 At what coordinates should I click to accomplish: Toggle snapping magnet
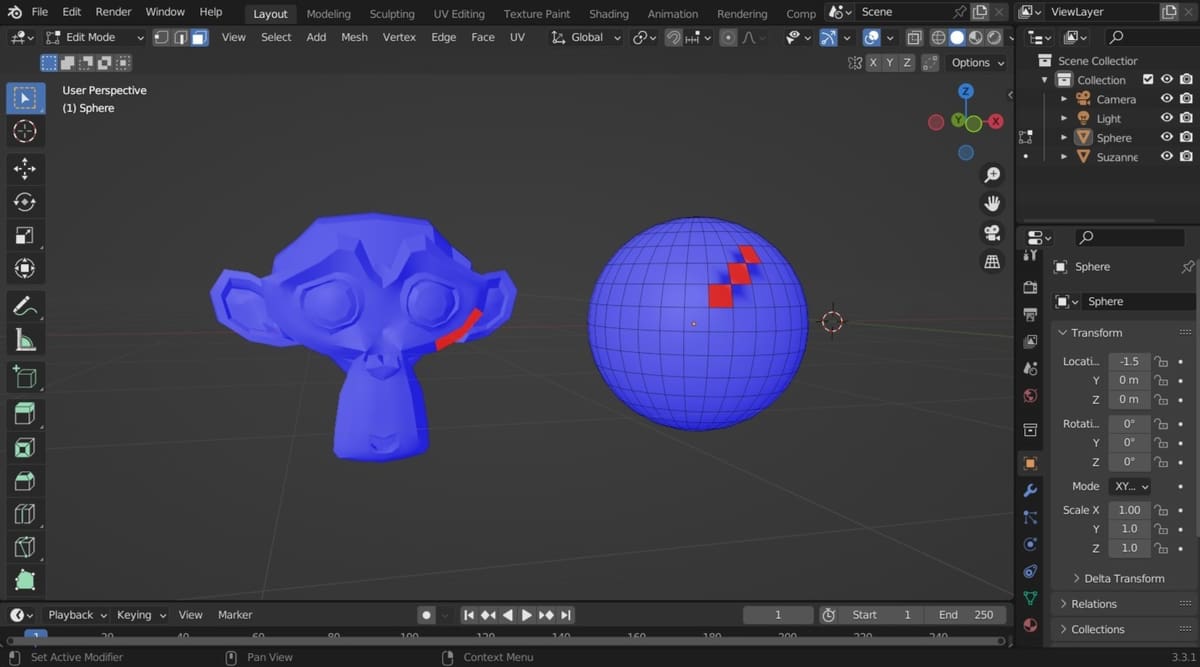[x=674, y=37]
